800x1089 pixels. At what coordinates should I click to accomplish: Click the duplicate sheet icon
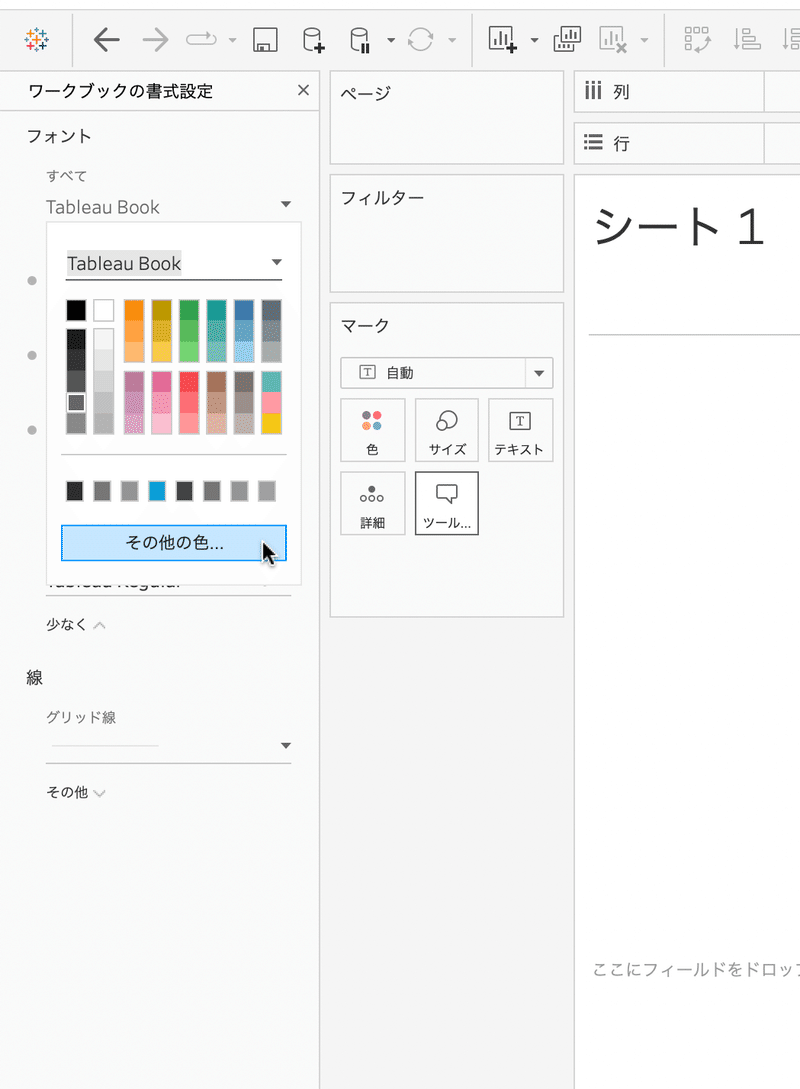click(567, 40)
